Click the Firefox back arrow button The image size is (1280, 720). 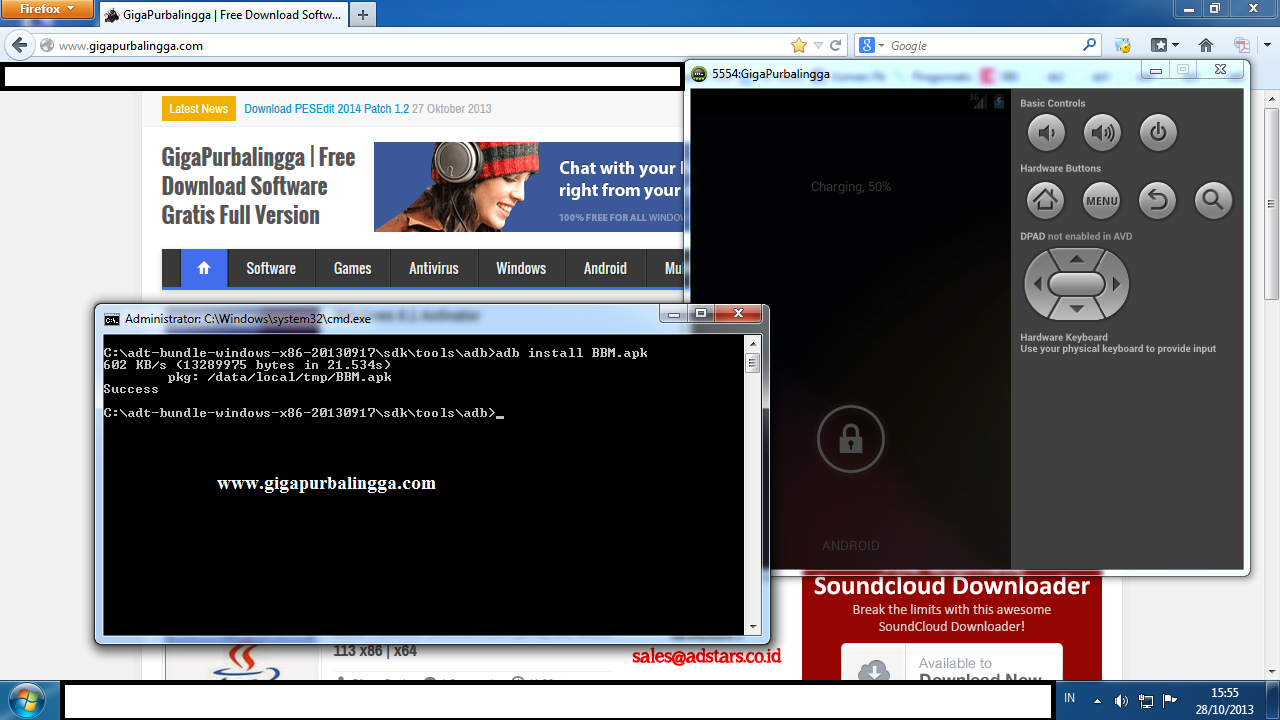[19, 45]
